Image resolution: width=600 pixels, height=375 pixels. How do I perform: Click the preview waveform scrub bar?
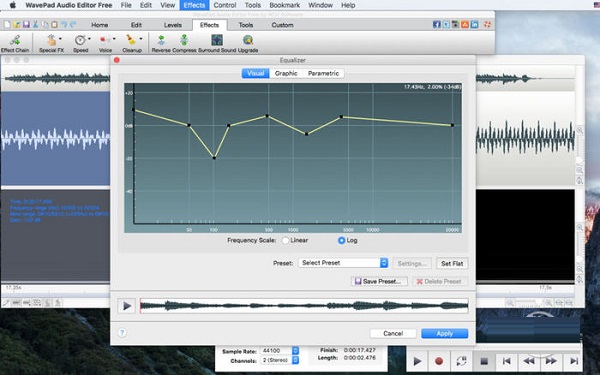coord(304,305)
